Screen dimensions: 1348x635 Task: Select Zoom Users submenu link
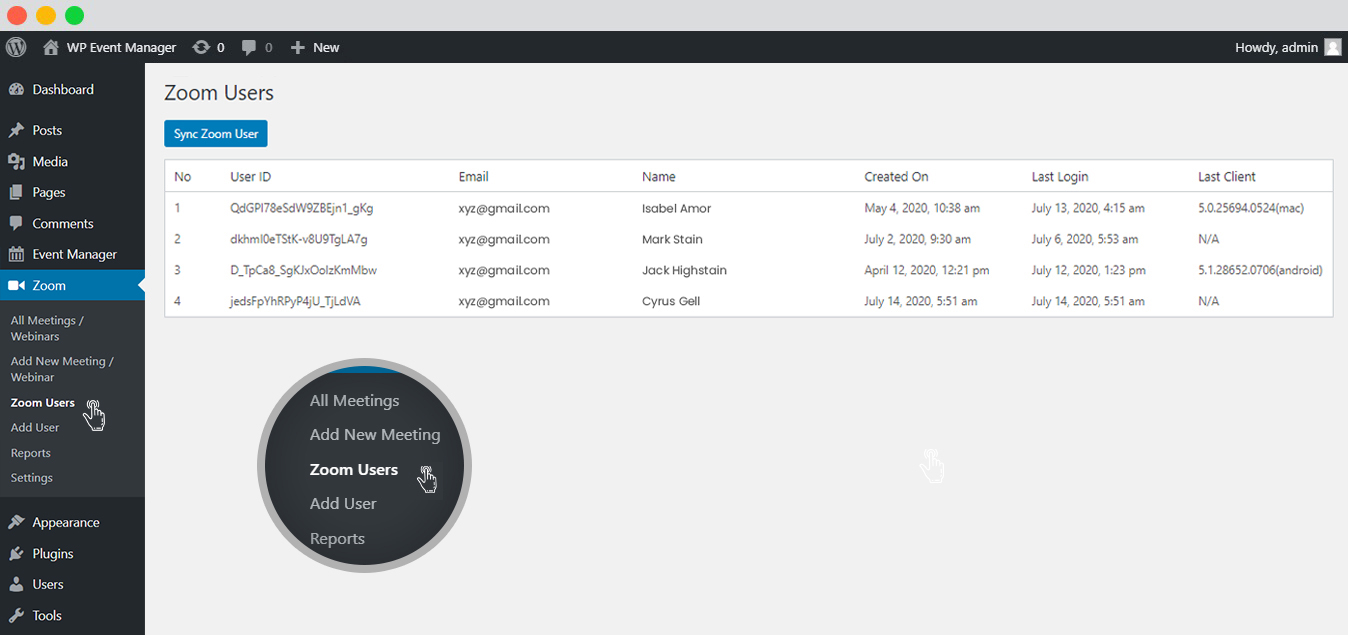[43, 402]
